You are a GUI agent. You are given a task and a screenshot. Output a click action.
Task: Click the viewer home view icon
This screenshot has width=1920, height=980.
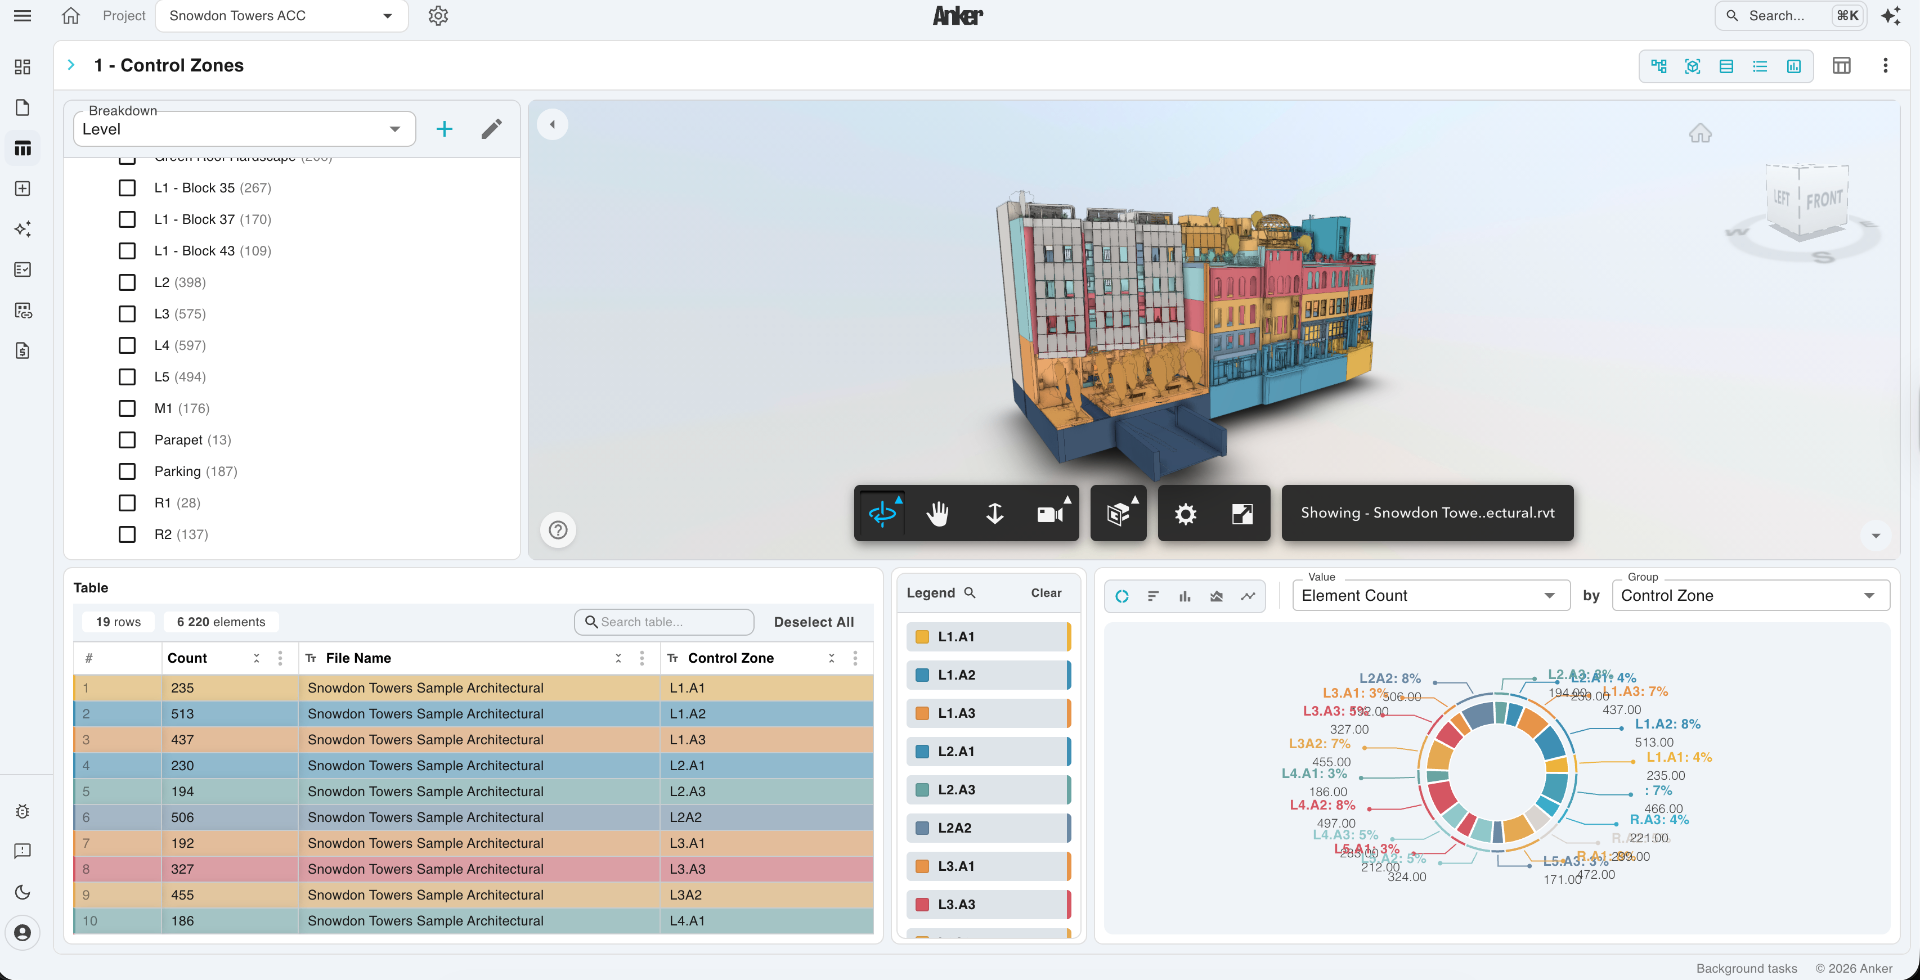tap(1701, 134)
